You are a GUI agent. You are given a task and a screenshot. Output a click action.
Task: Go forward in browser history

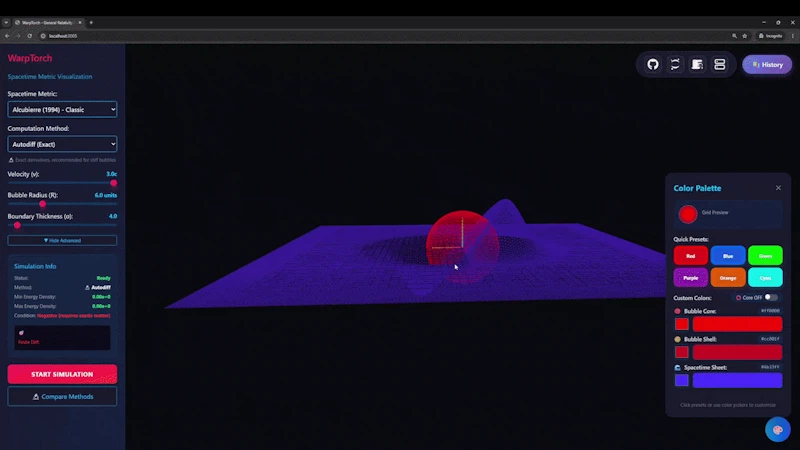(x=18, y=36)
